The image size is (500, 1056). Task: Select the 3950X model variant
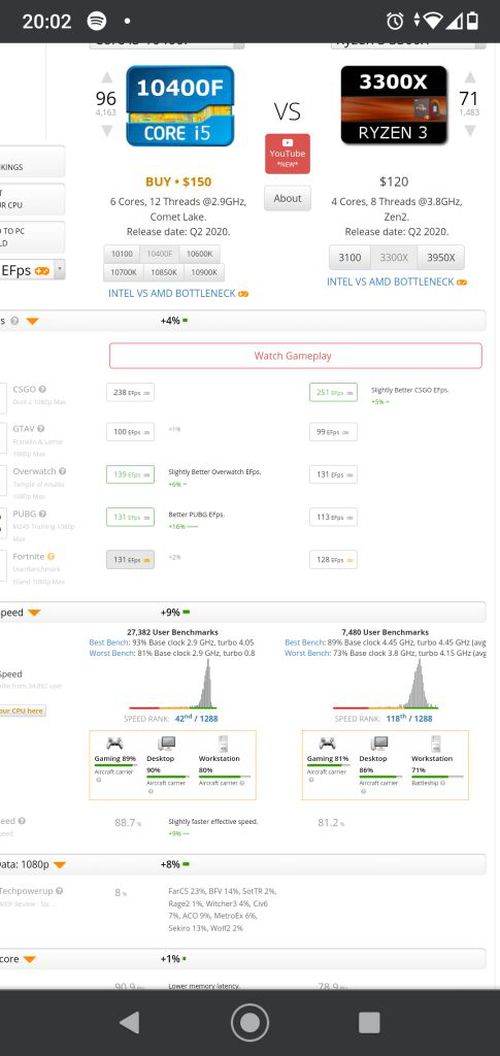click(x=441, y=257)
